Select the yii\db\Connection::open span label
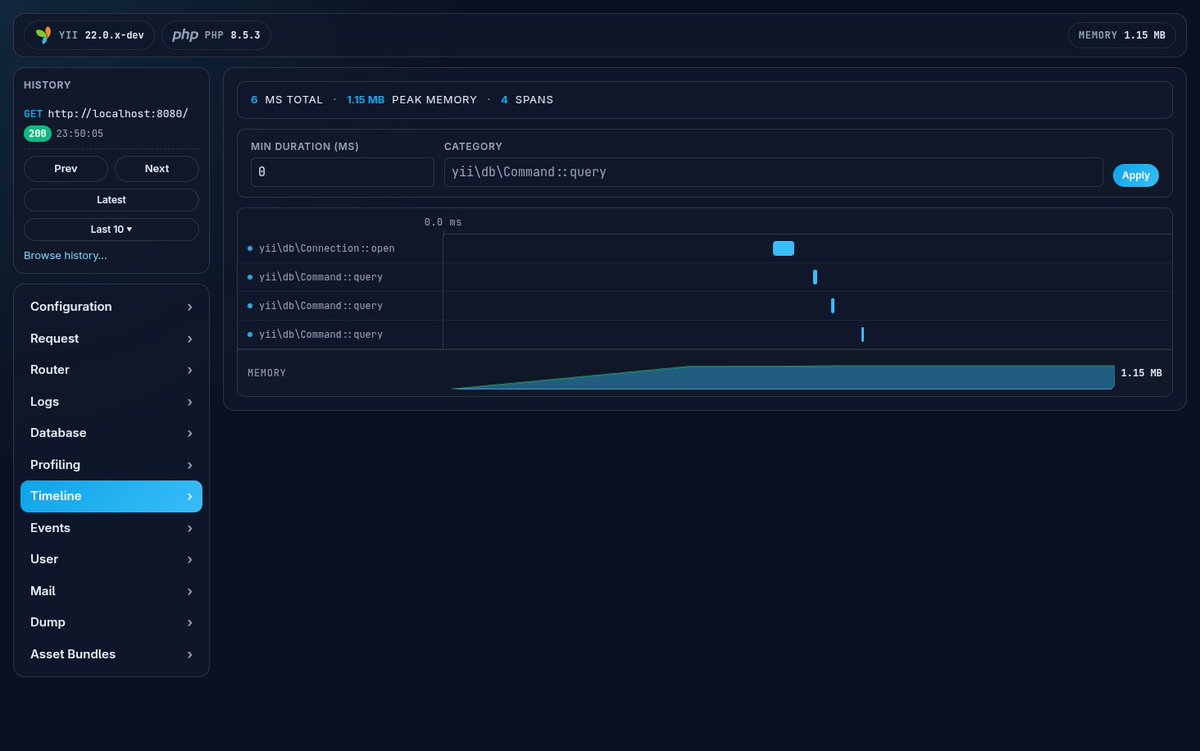1200x751 pixels. pos(327,248)
